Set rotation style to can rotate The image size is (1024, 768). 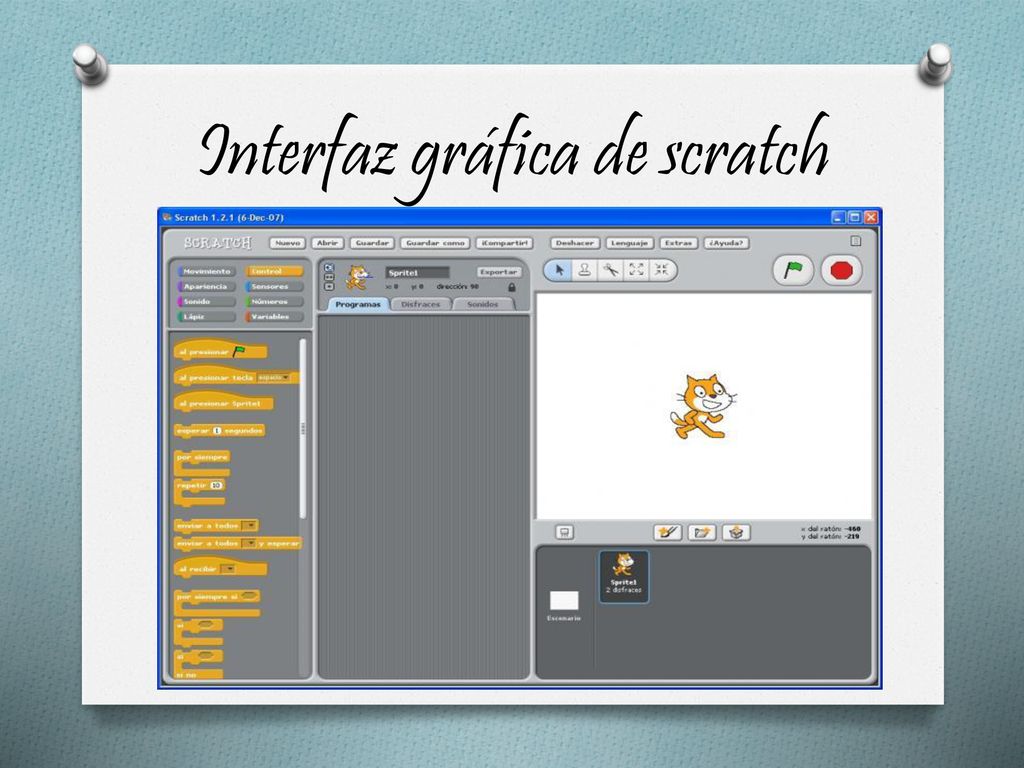tap(329, 268)
